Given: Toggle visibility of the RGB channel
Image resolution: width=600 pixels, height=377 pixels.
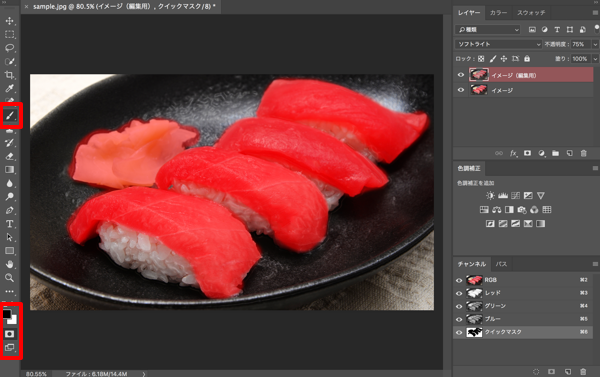Looking at the screenshot, I should tap(459, 280).
